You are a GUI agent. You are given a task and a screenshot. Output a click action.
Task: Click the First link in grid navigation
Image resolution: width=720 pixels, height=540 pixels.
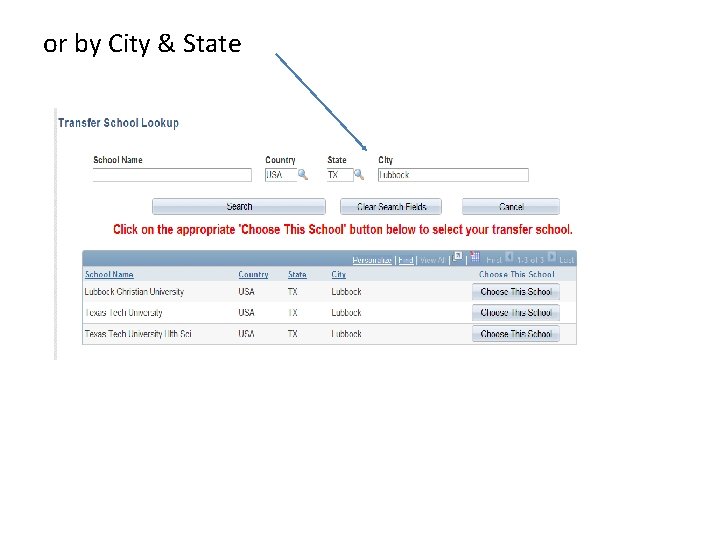pos(494,260)
